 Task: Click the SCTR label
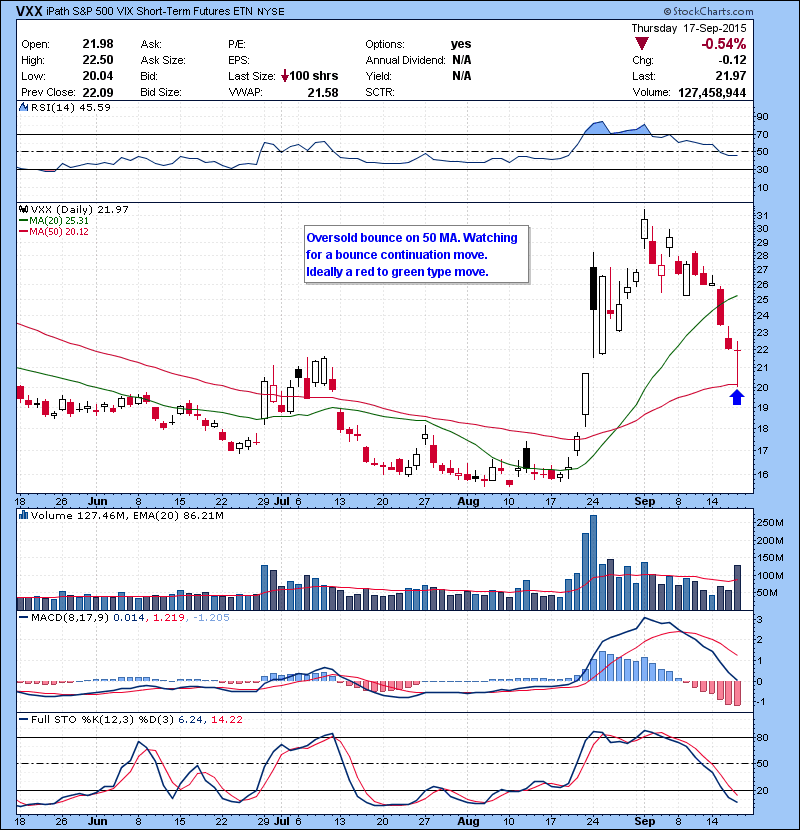pyautogui.click(x=380, y=92)
